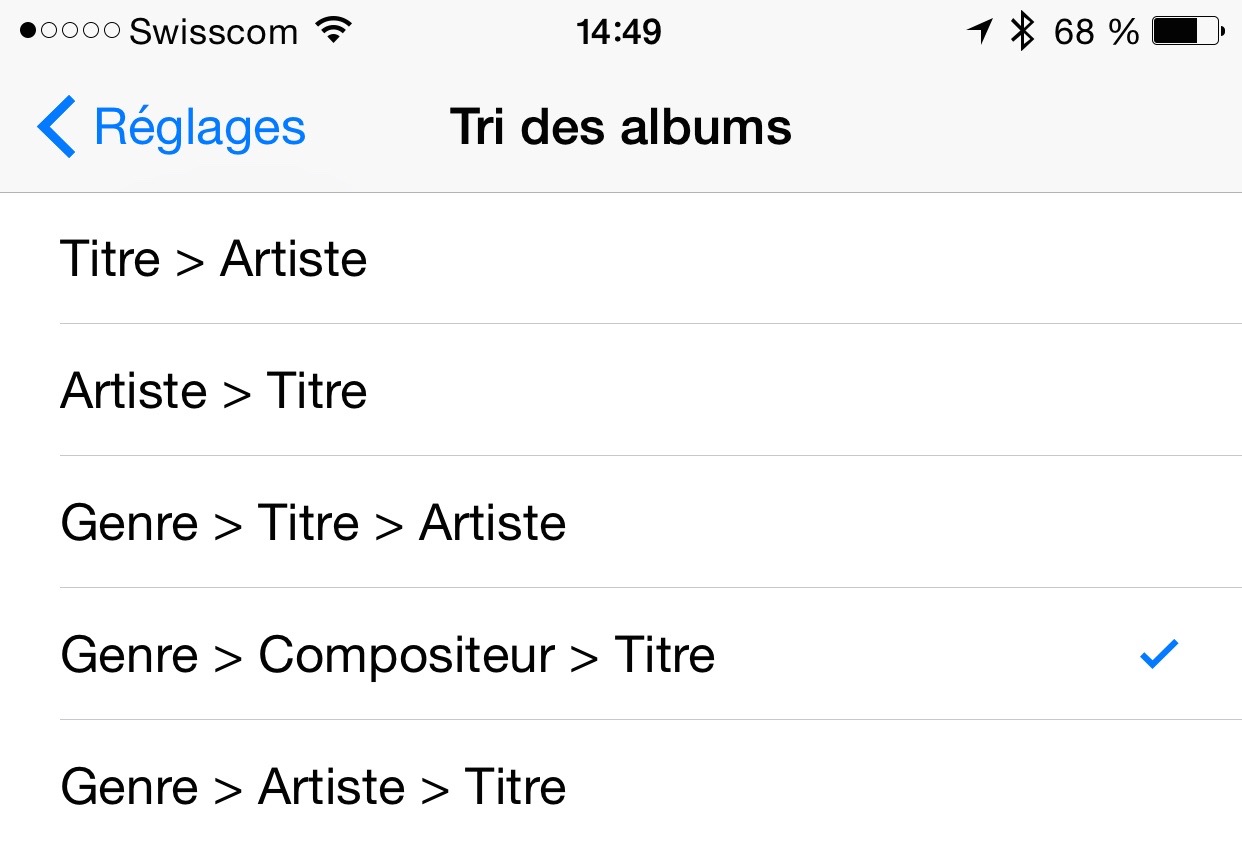Go back to Réglages
1242x850 pixels.
point(171,127)
